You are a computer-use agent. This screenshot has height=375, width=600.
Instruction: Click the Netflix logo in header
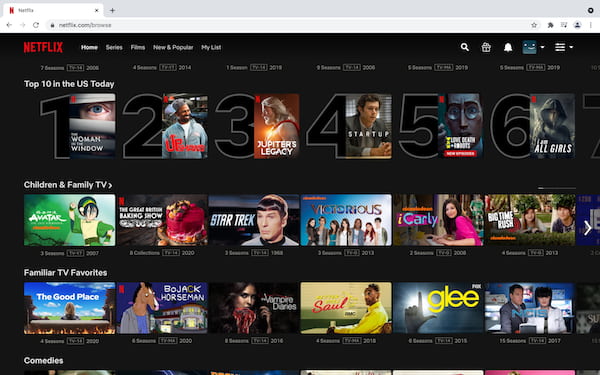coord(43,47)
